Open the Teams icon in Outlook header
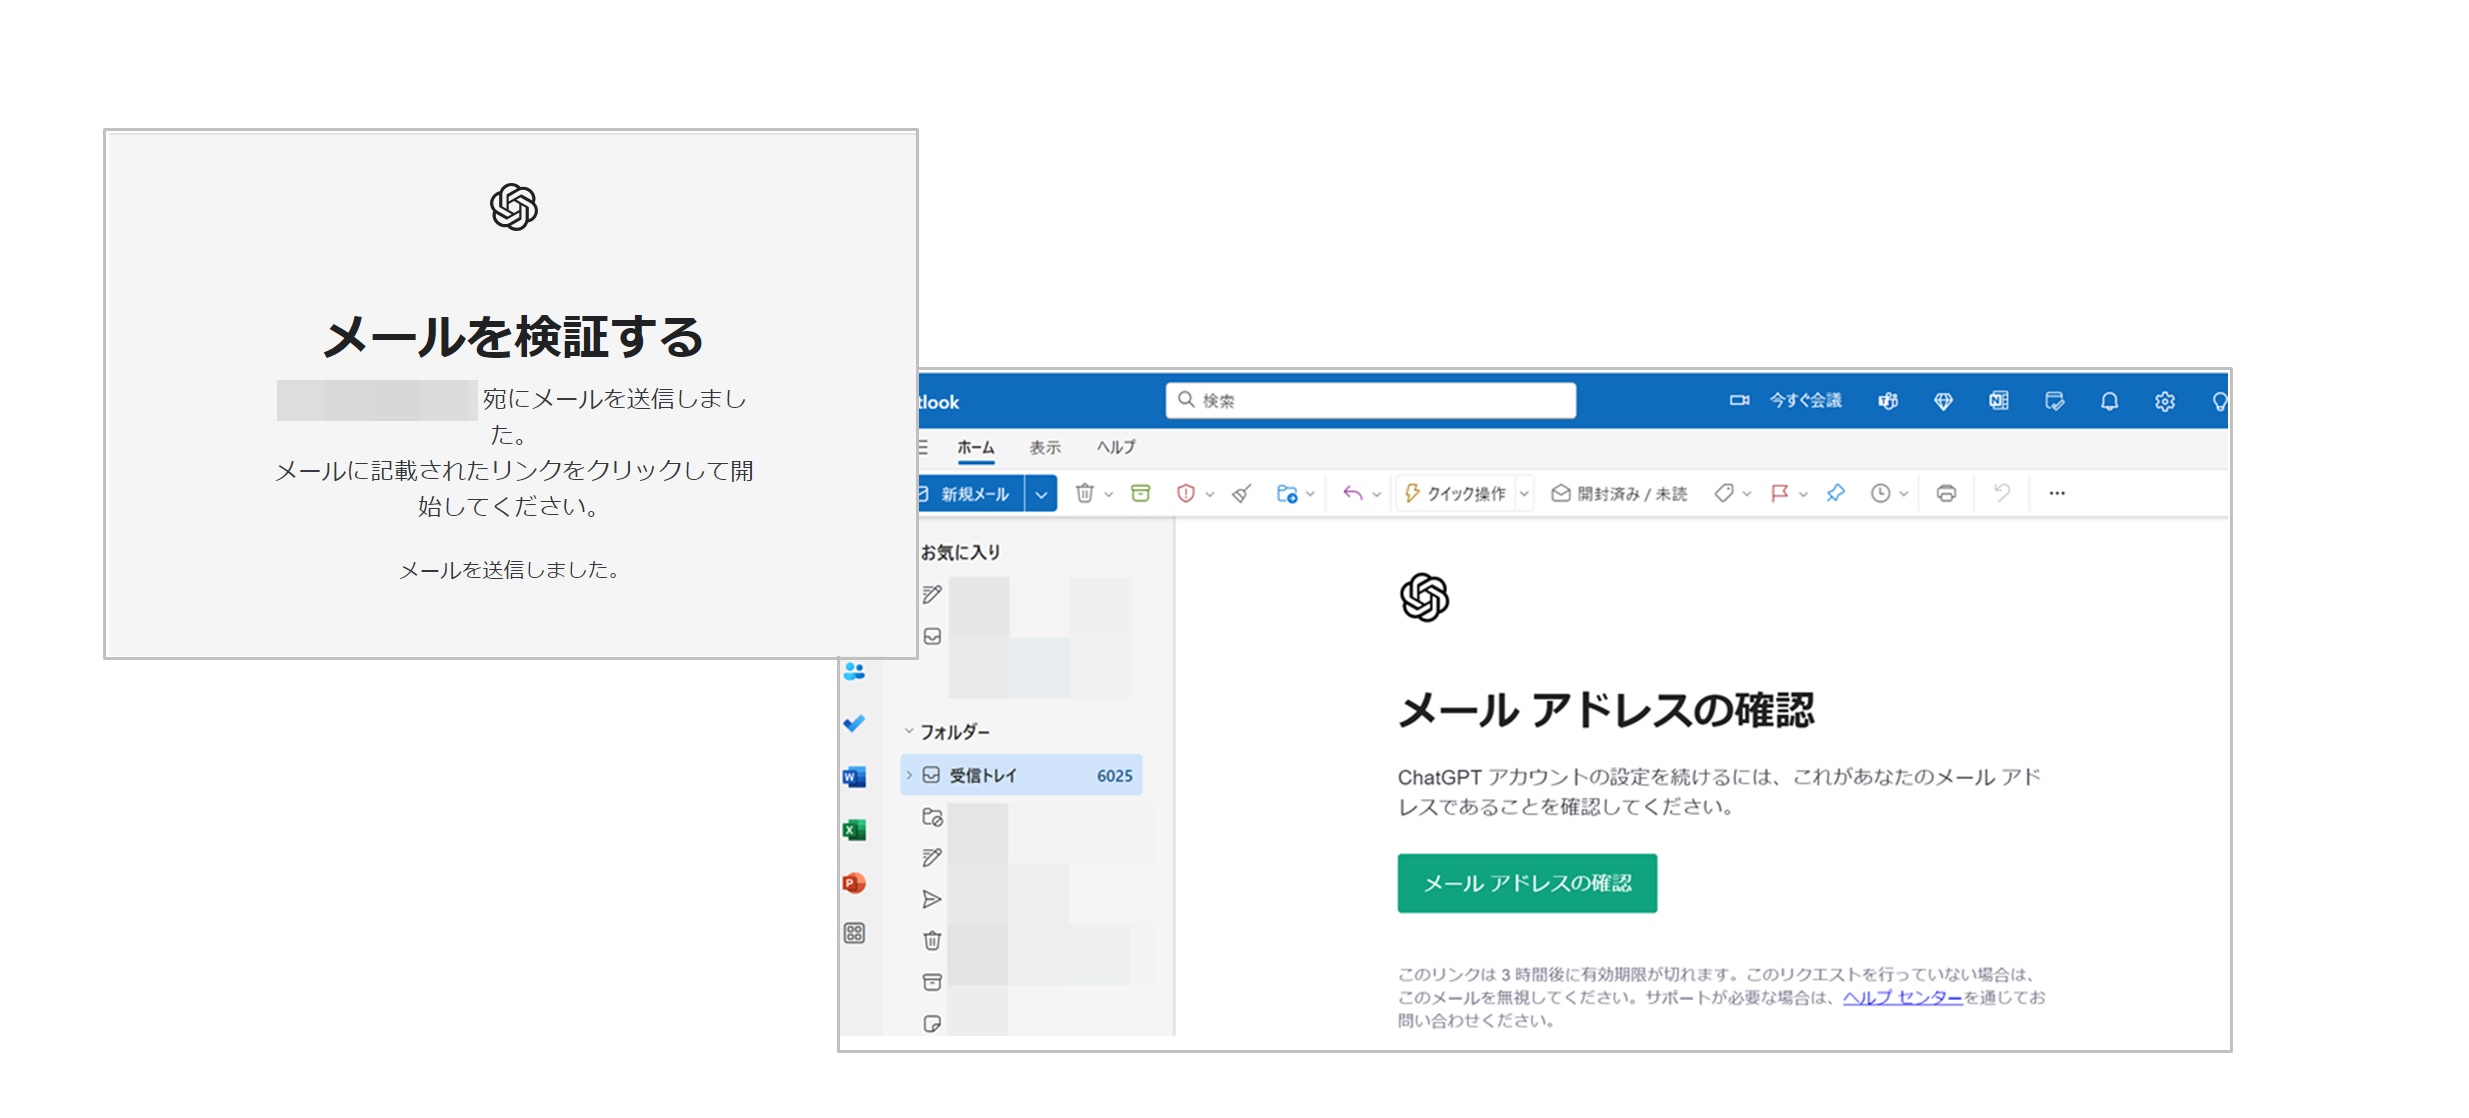The height and width of the screenshot is (1118, 2469). pos(1888,401)
